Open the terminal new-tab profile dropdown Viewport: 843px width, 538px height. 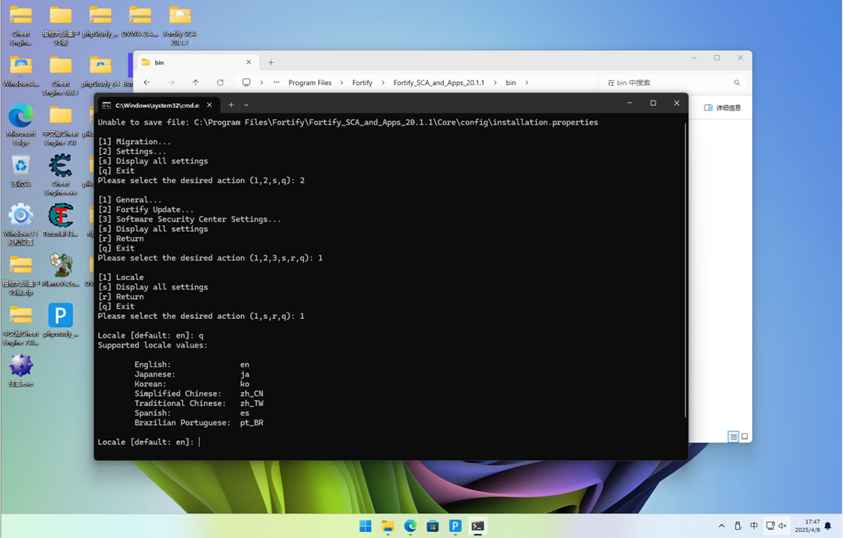click(246, 105)
